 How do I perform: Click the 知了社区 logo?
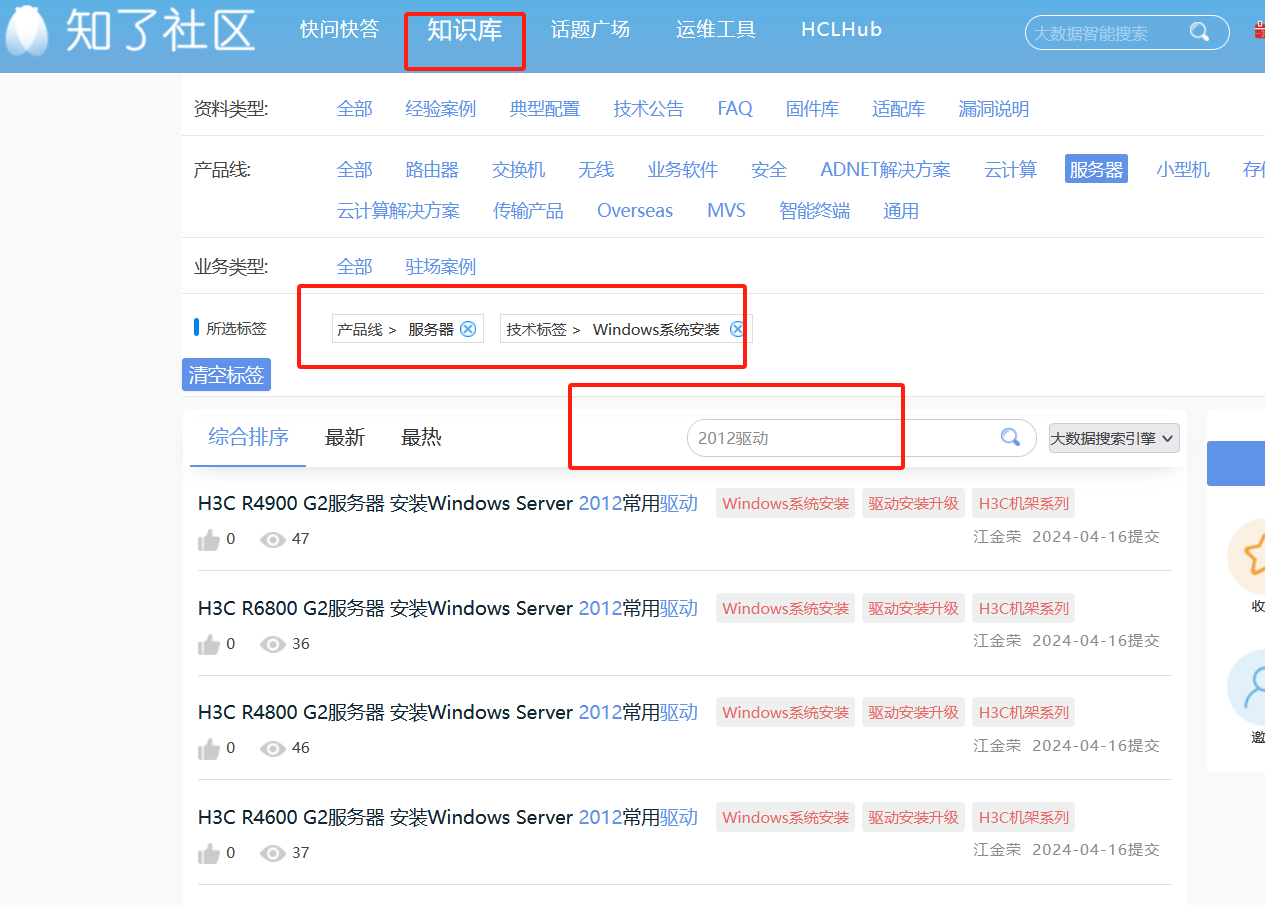point(130,30)
